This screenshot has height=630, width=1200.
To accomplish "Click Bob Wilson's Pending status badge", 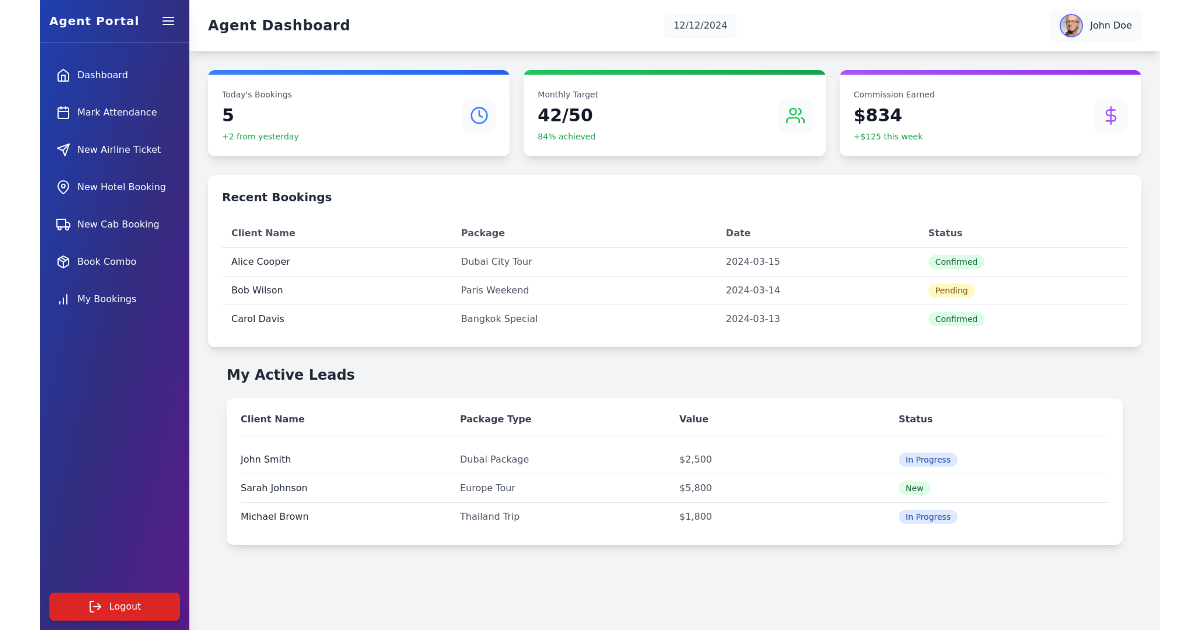I will coord(951,290).
